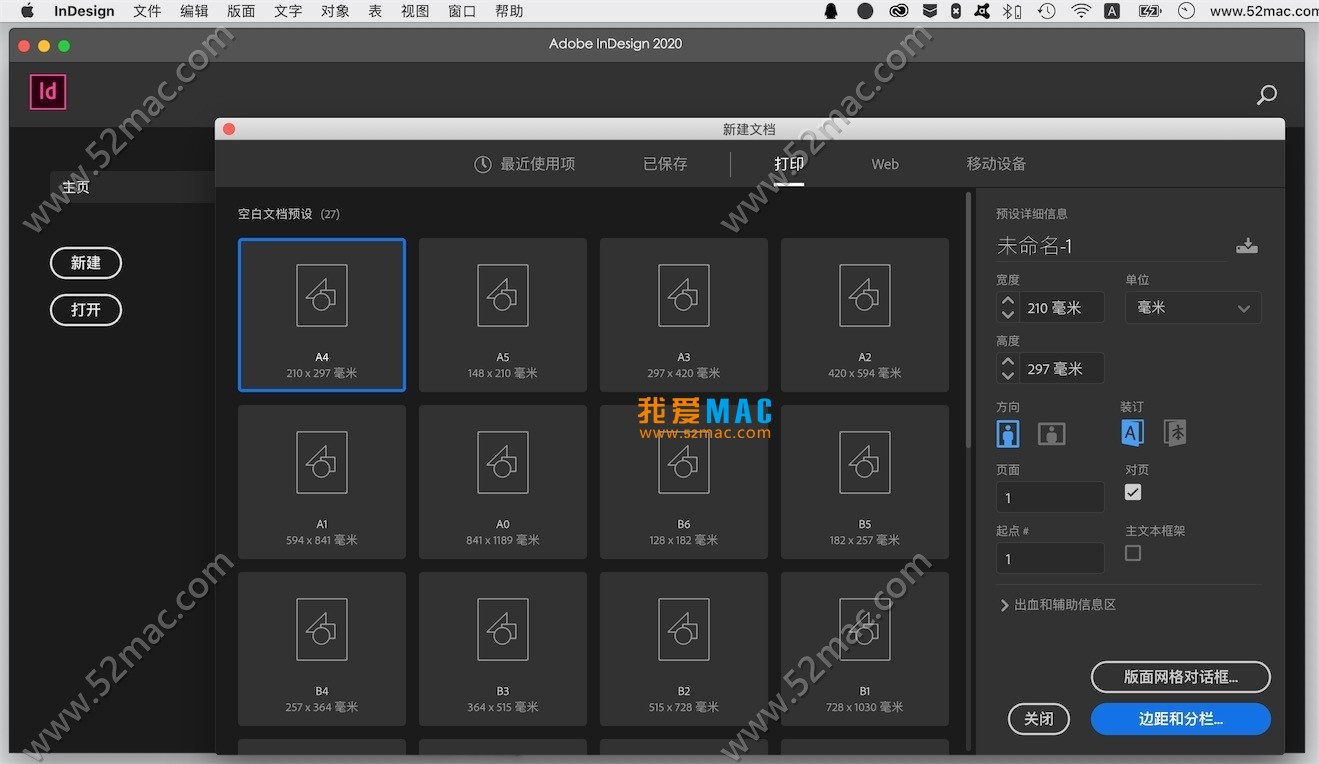Image resolution: width=1319 pixels, height=764 pixels.
Task: Select the A2 420 x 594 preset
Action: 865,315
